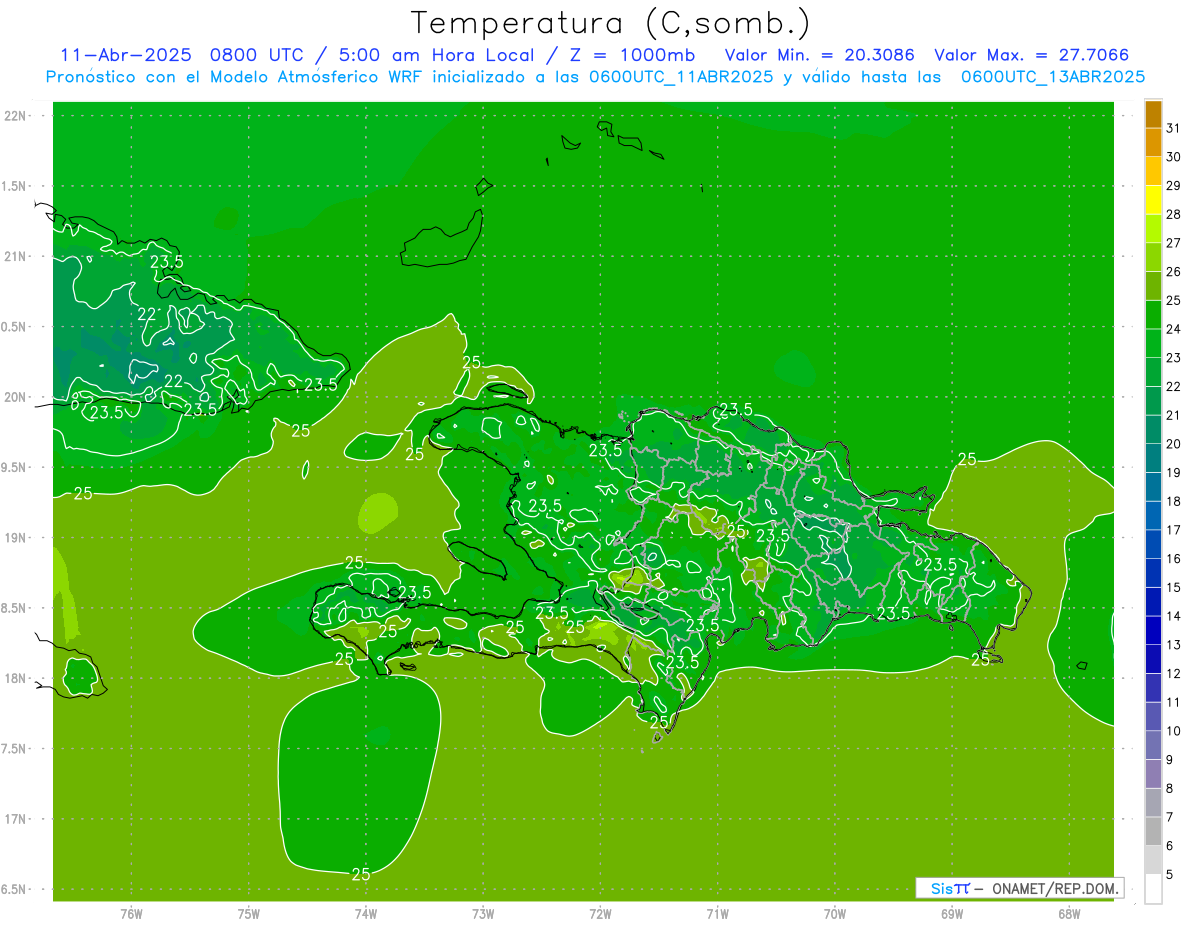Click the title "Temperatura (C,somb.)"

point(611,23)
